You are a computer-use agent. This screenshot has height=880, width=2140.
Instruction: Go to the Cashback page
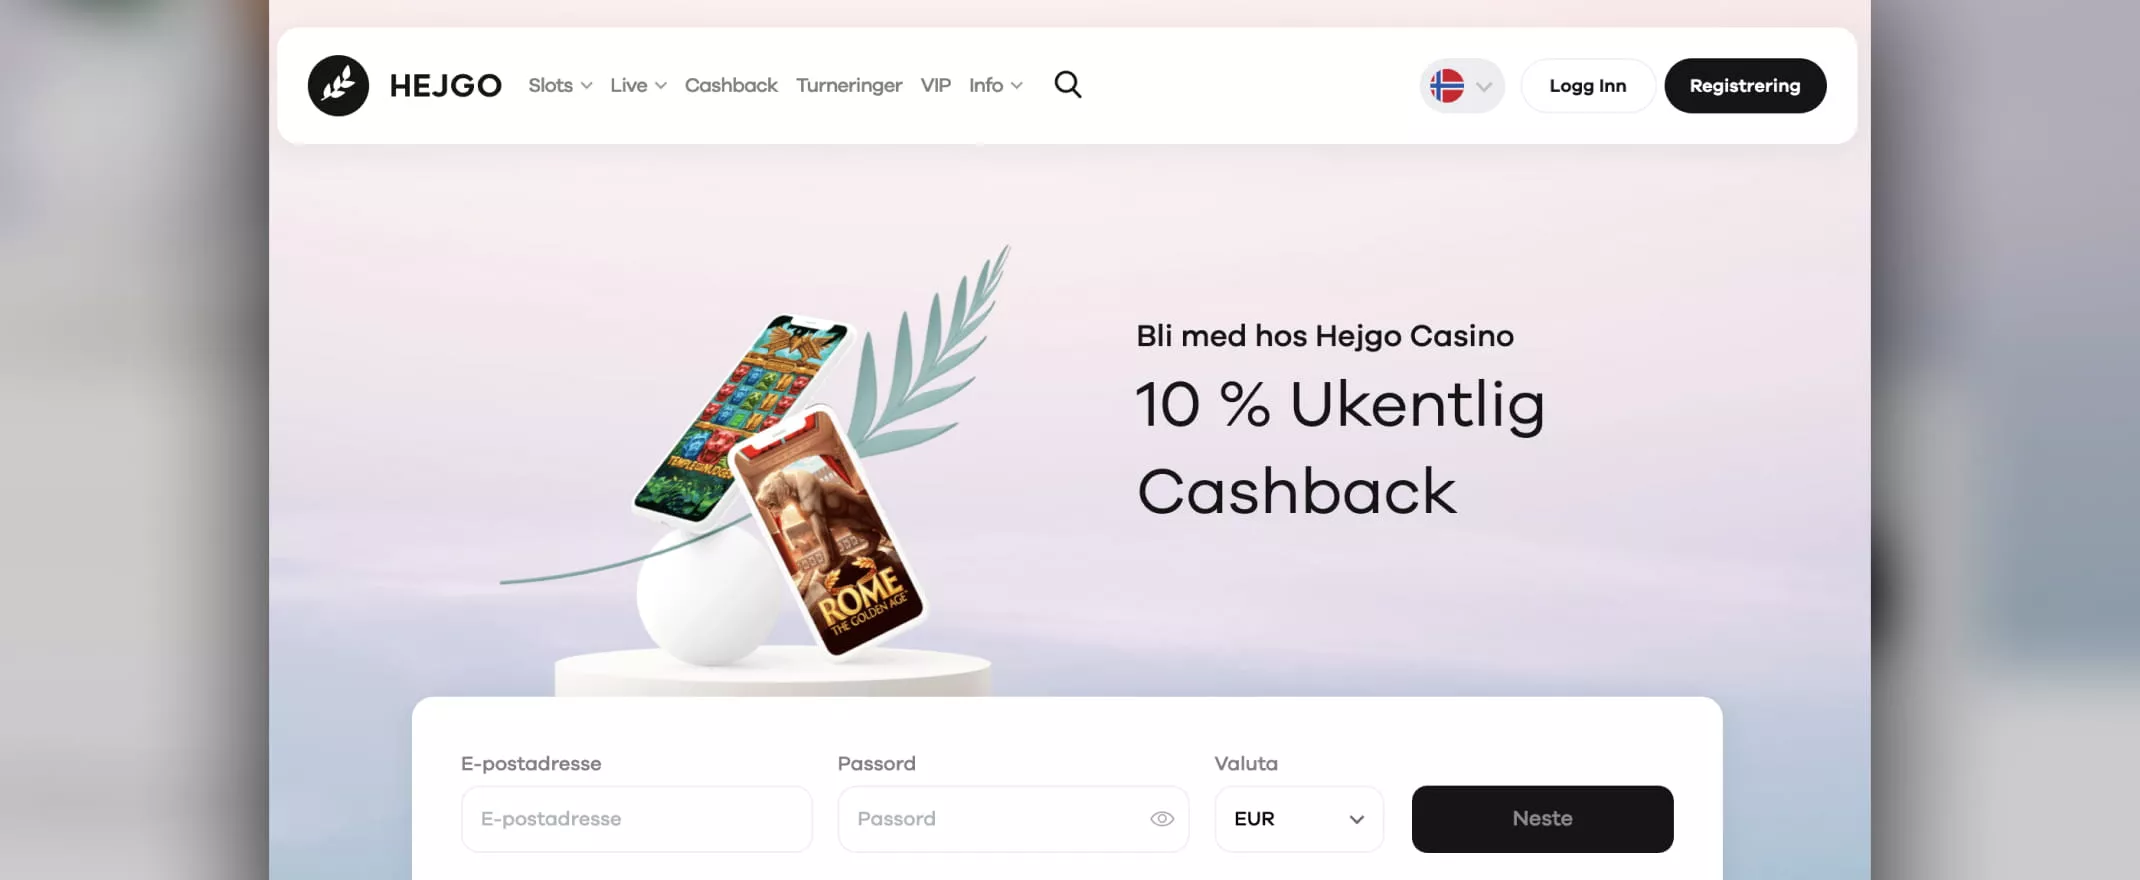tap(731, 86)
